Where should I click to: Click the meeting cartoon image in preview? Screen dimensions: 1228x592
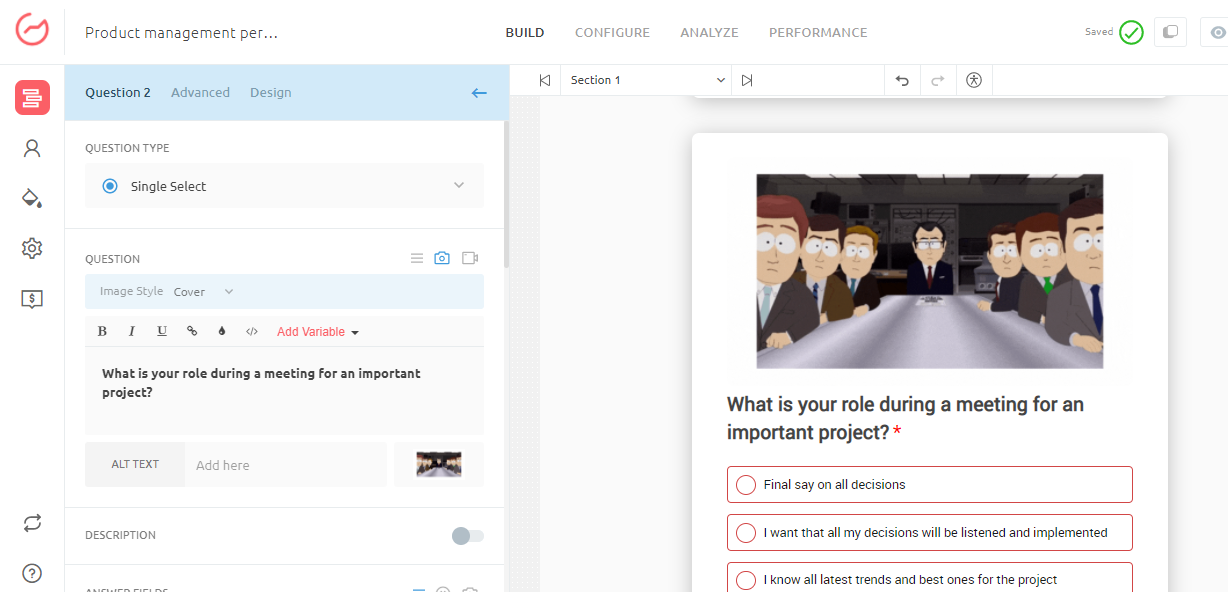point(930,271)
